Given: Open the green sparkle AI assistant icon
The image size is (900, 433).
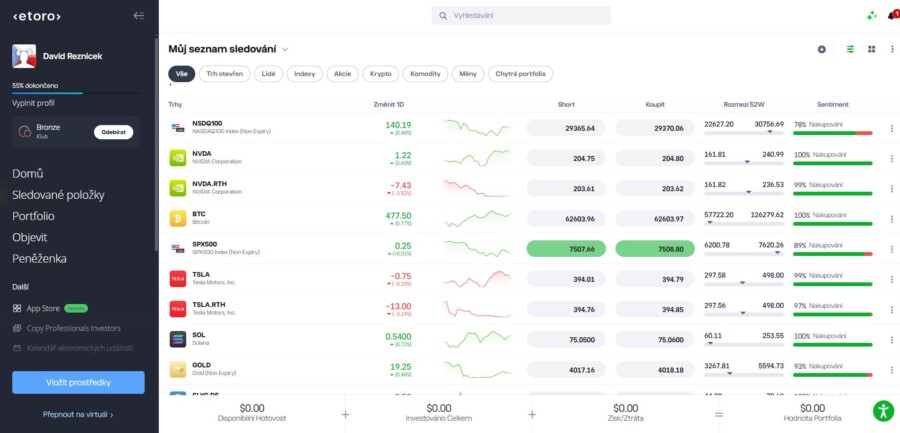Looking at the screenshot, I should tap(871, 16).
